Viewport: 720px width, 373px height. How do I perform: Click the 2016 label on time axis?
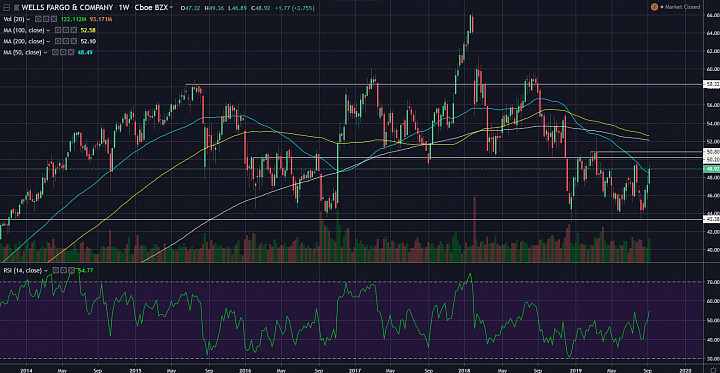(245, 369)
